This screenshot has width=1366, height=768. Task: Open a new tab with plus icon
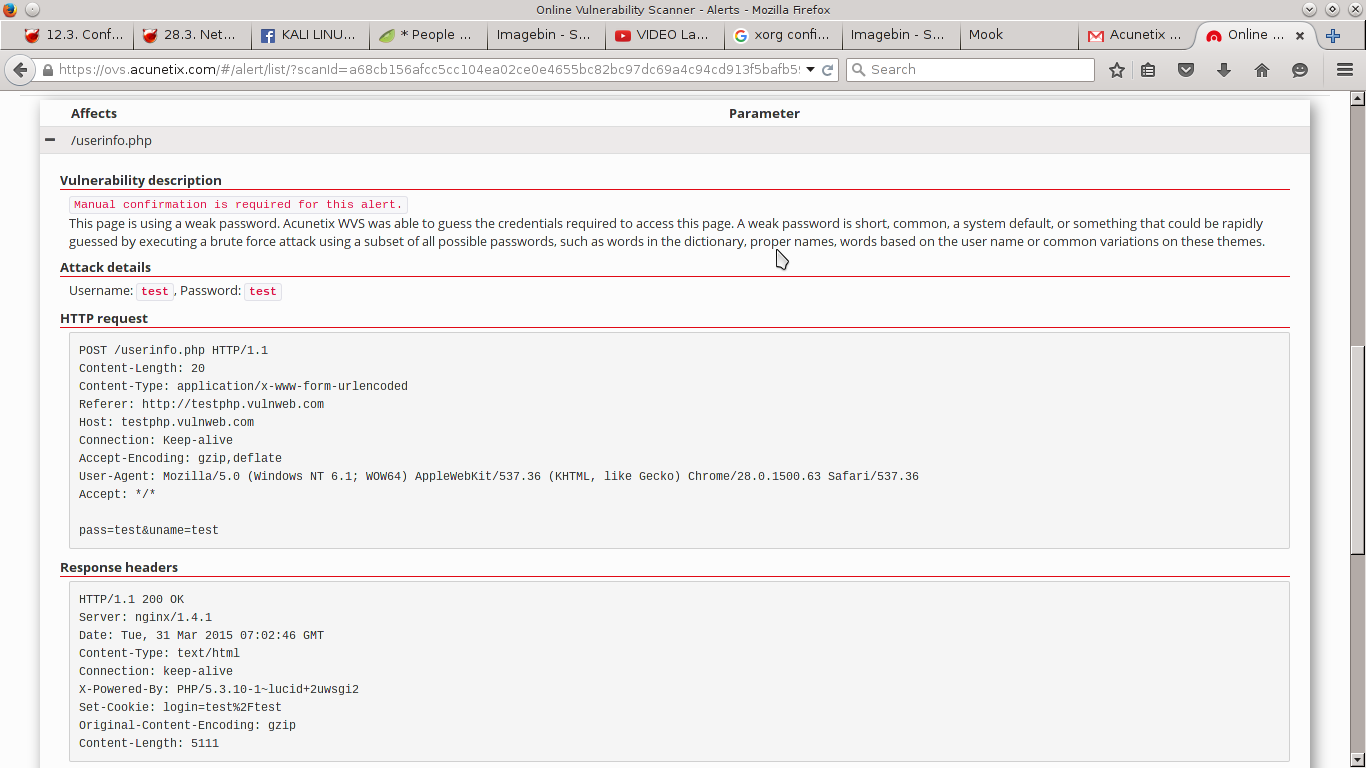[x=1333, y=35]
